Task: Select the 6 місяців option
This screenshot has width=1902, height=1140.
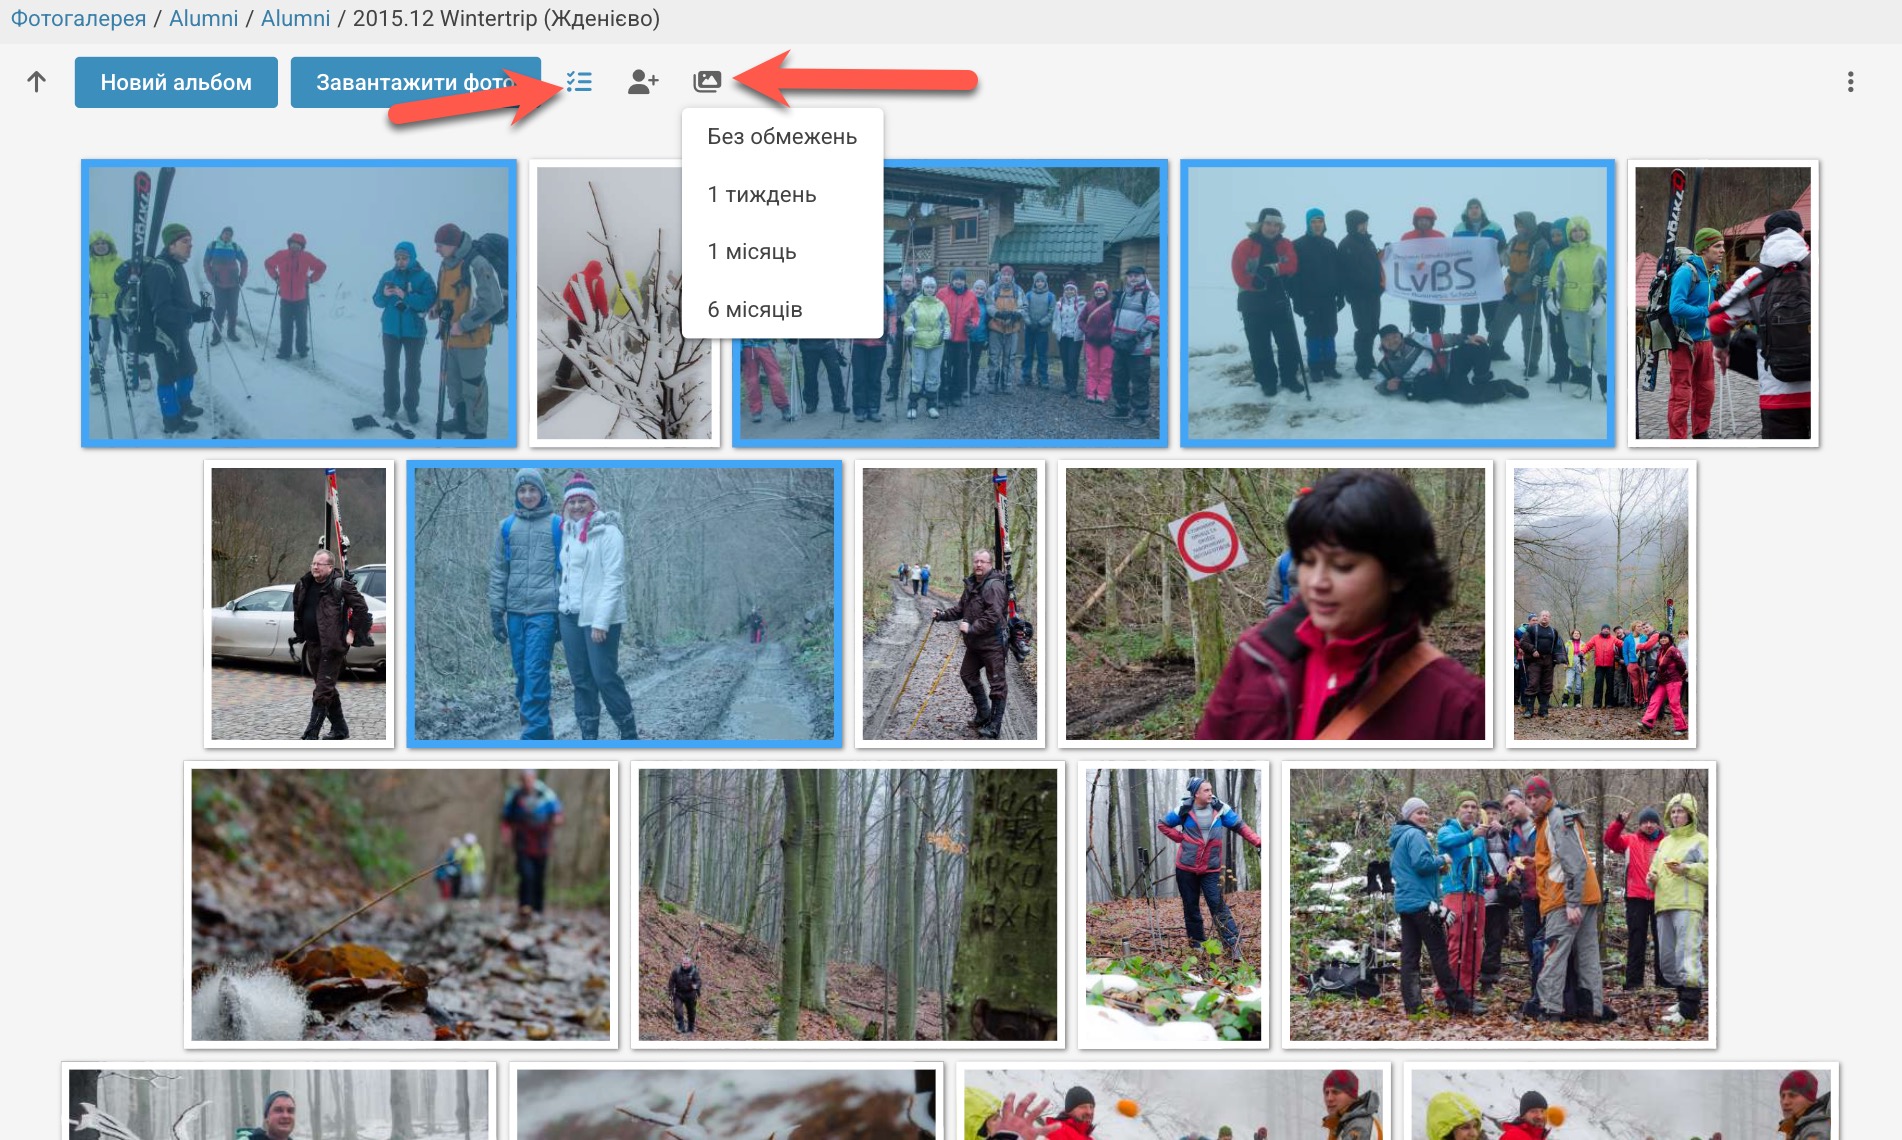Action: [754, 310]
